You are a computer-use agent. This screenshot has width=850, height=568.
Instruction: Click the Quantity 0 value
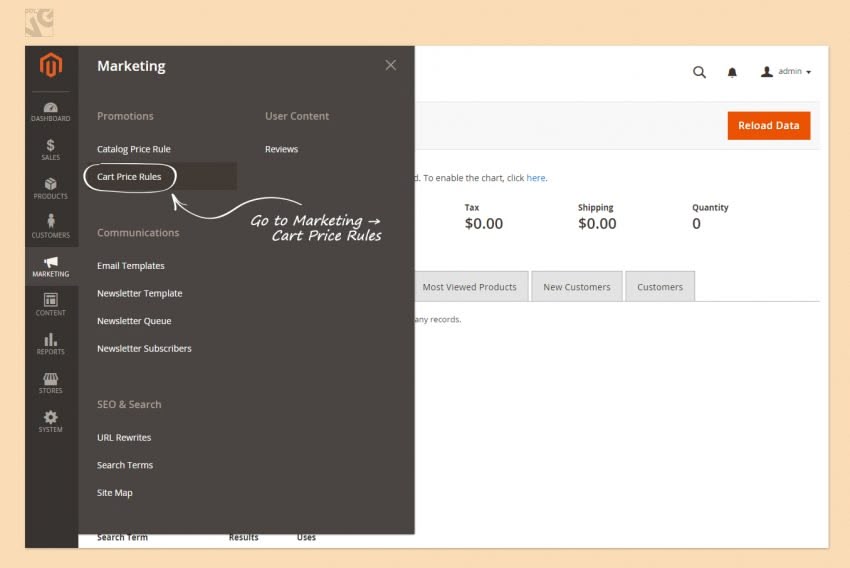pyautogui.click(x=697, y=223)
